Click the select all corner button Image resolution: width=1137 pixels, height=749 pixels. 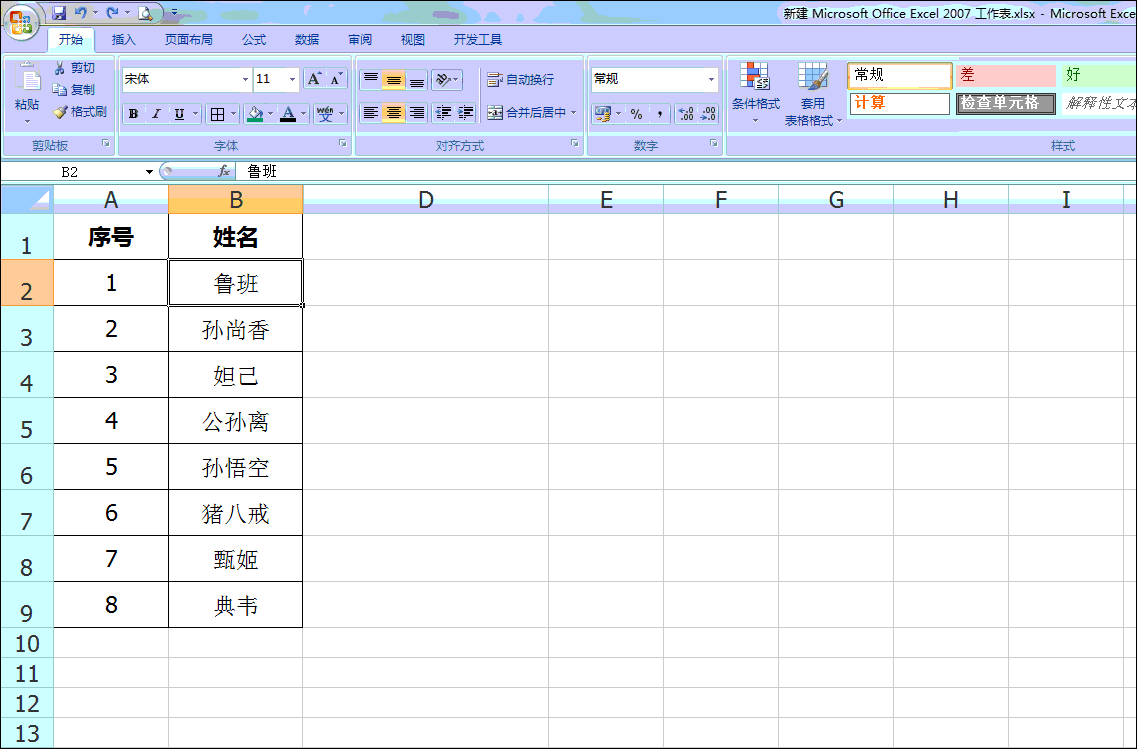tap(28, 199)
